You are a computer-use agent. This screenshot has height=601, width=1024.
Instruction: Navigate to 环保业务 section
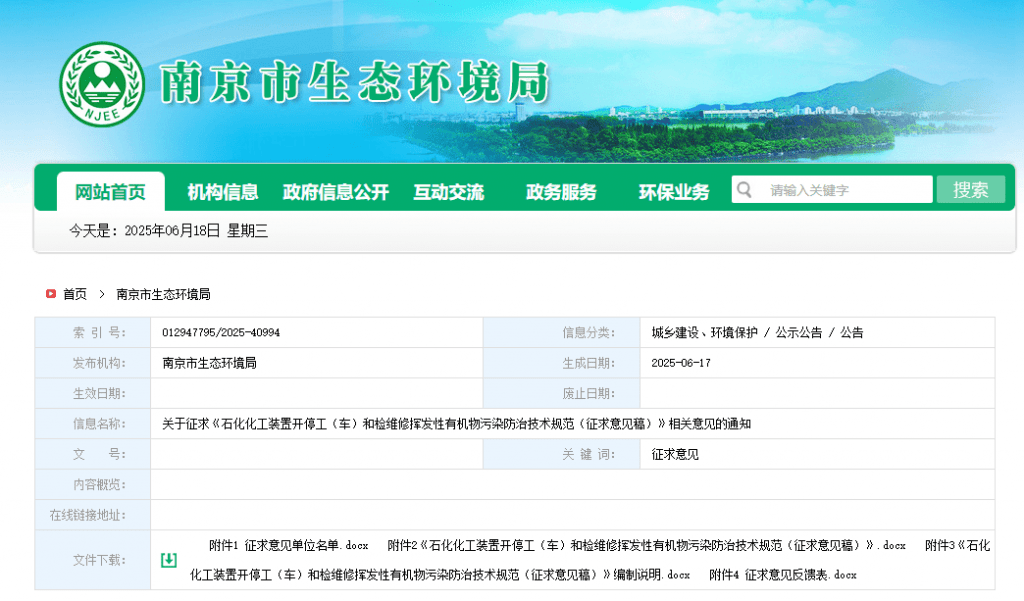(x=673, y=192)
